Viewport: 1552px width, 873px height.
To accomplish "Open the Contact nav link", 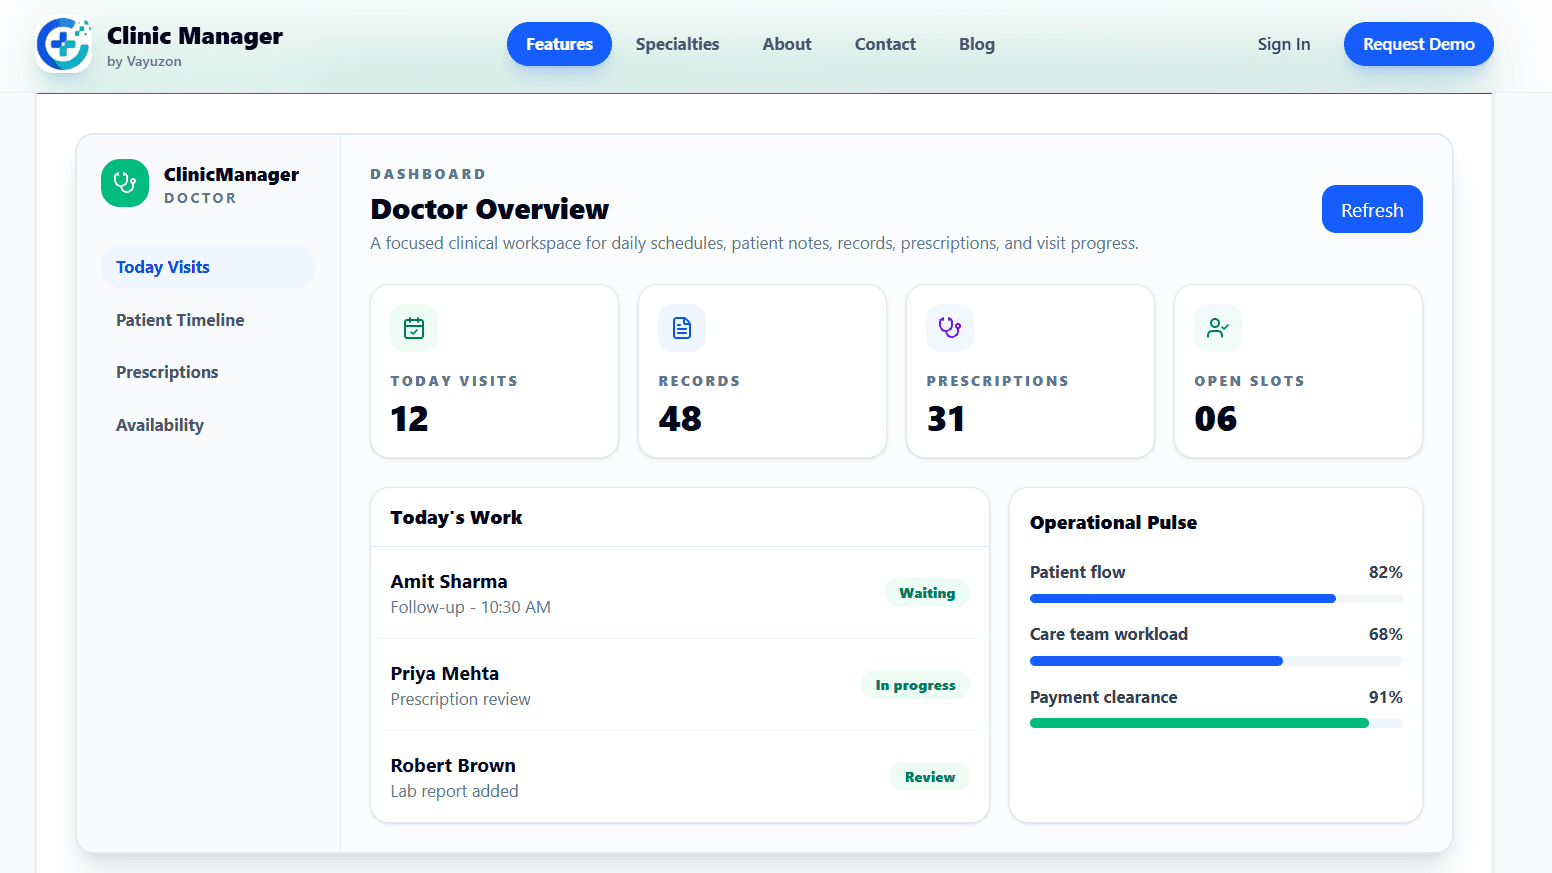I will point(885,44).
